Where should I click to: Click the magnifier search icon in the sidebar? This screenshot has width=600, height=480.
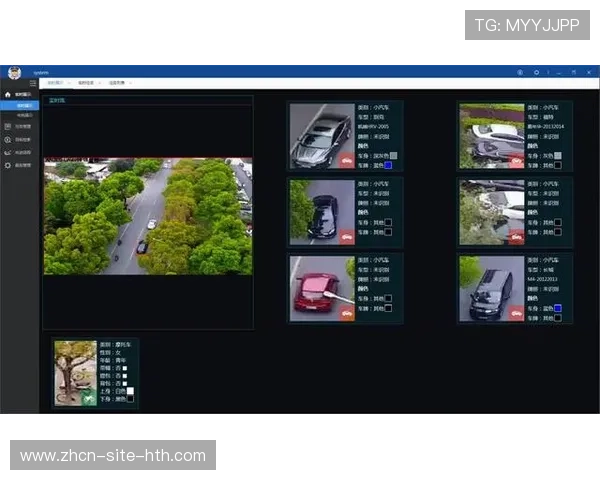tap(8, 140)
